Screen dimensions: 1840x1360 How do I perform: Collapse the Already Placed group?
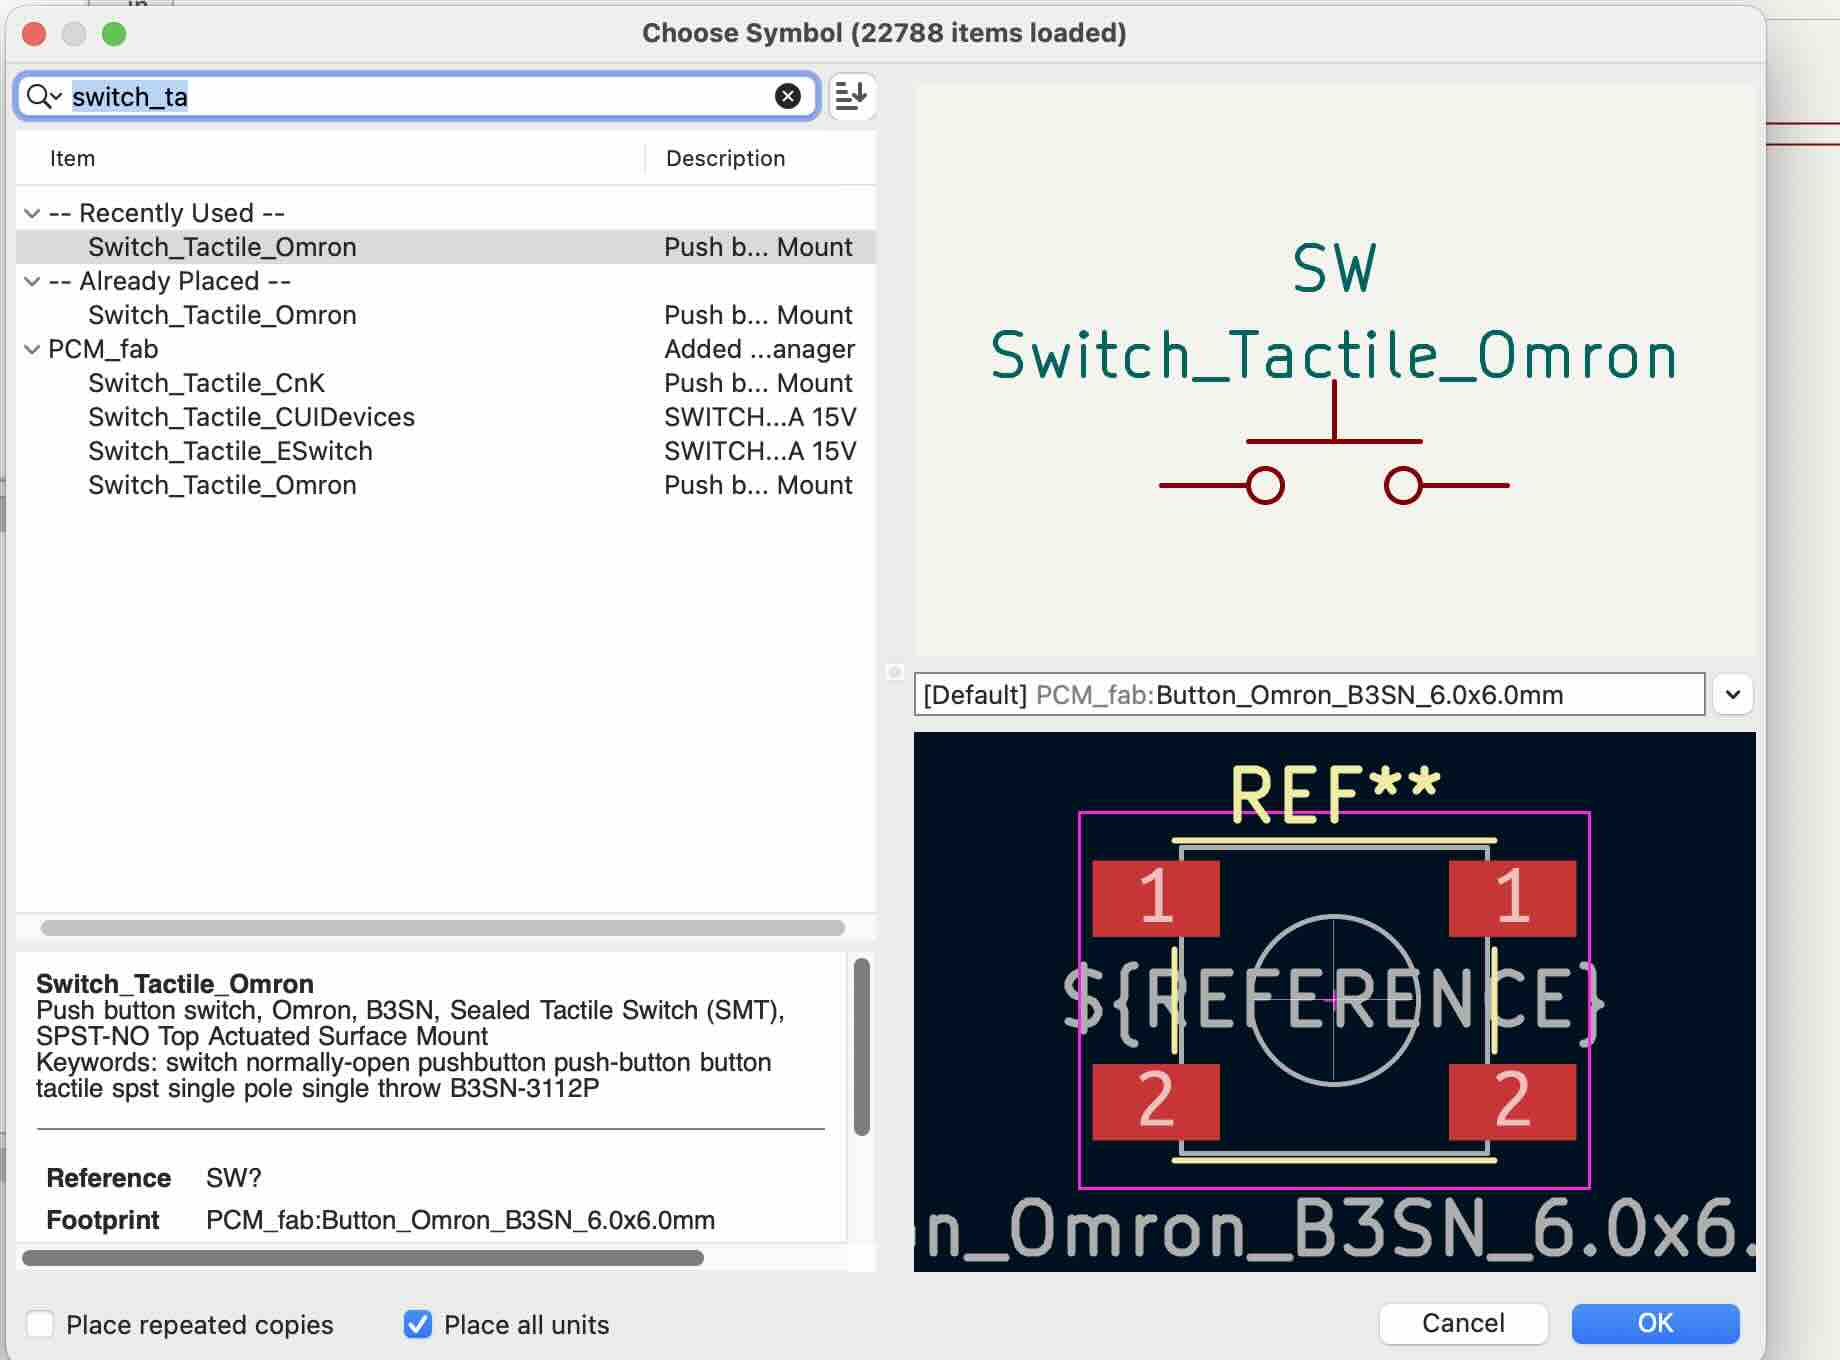click(x=32, y=281)
